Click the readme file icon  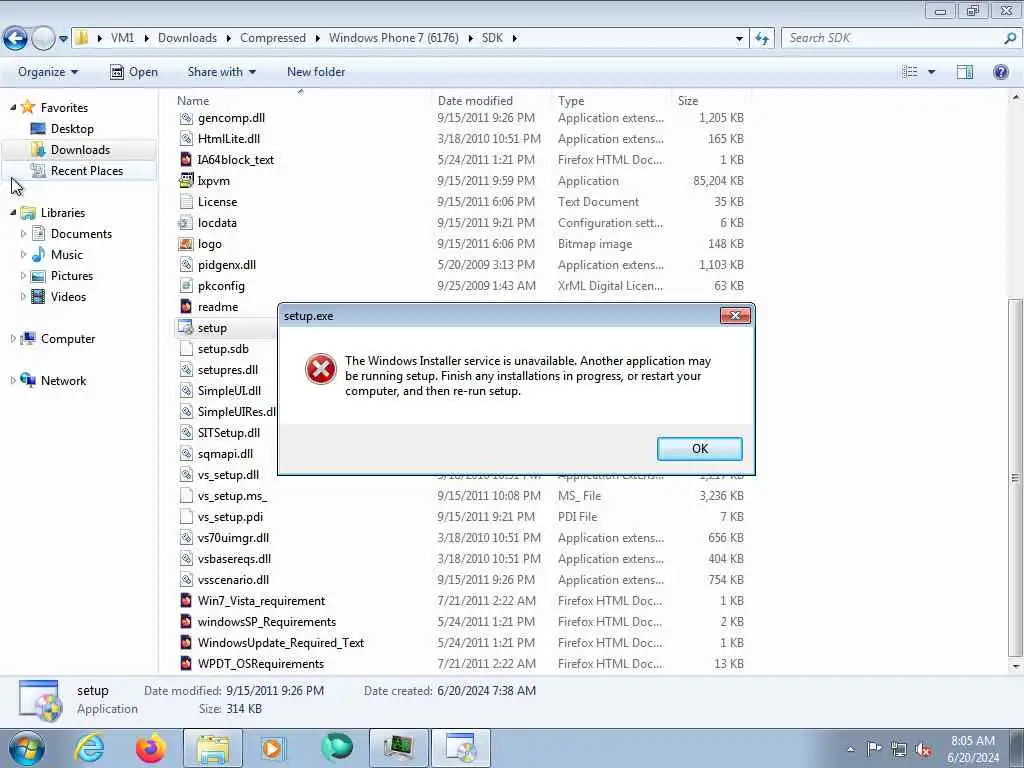(186, 306)
